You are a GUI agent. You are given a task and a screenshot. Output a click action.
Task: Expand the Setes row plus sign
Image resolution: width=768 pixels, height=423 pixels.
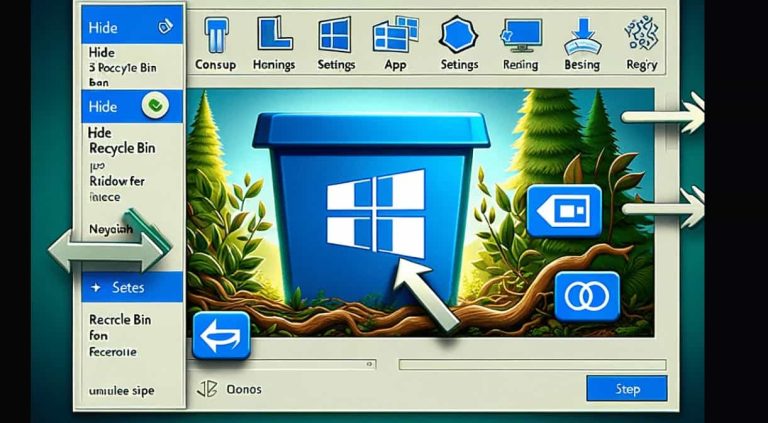(96, 288)
